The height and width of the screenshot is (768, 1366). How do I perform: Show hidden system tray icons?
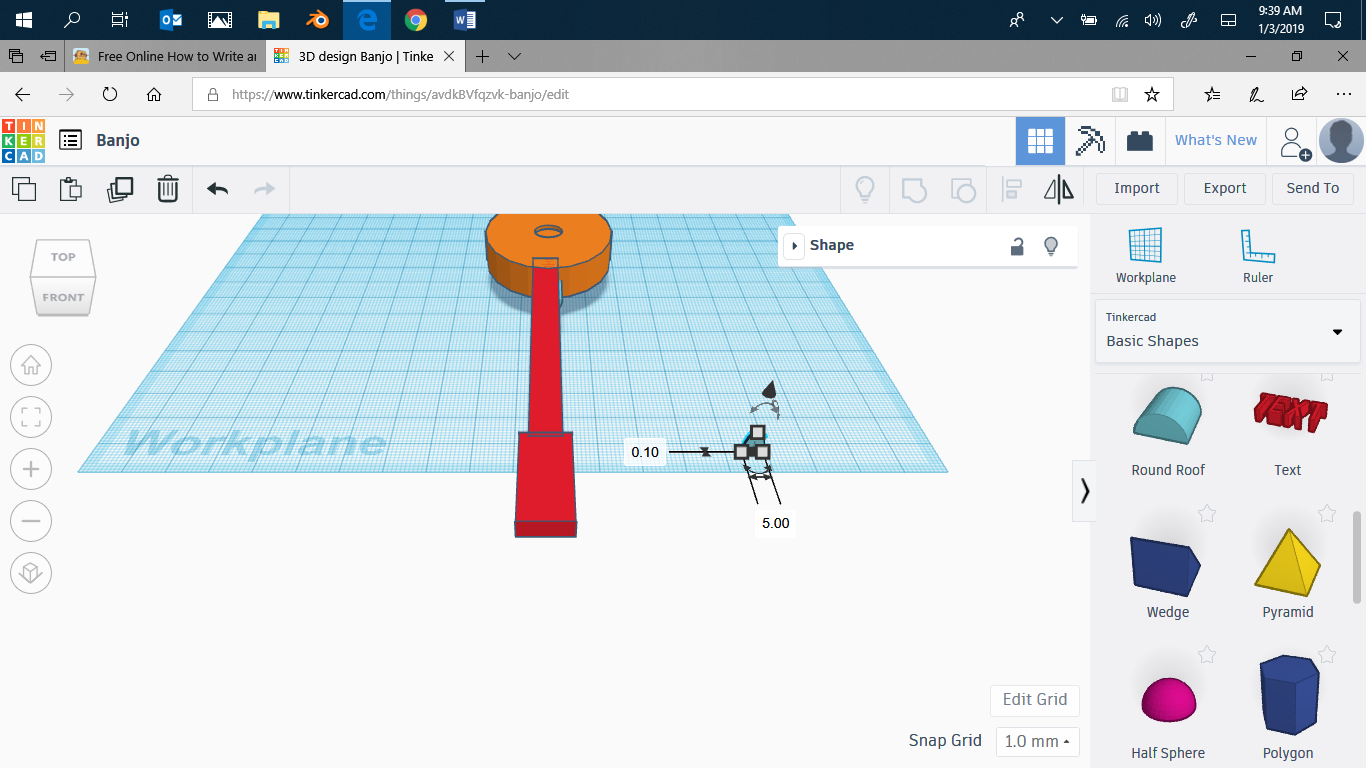(1057, 20)
